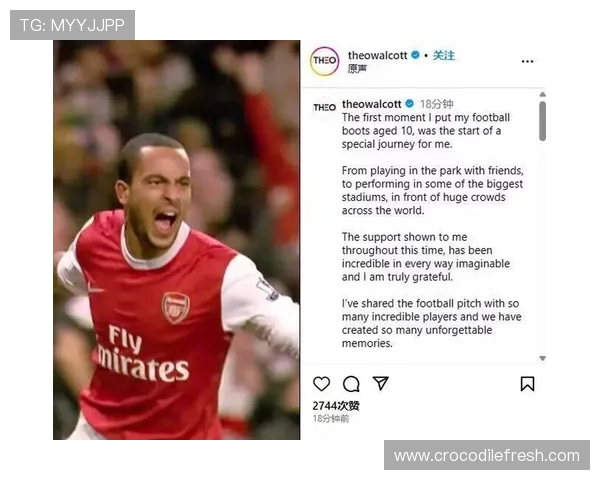600x480 pixels.
Task: Click the 18分钟 time label beside caption username
Action: tap(437, 104)
